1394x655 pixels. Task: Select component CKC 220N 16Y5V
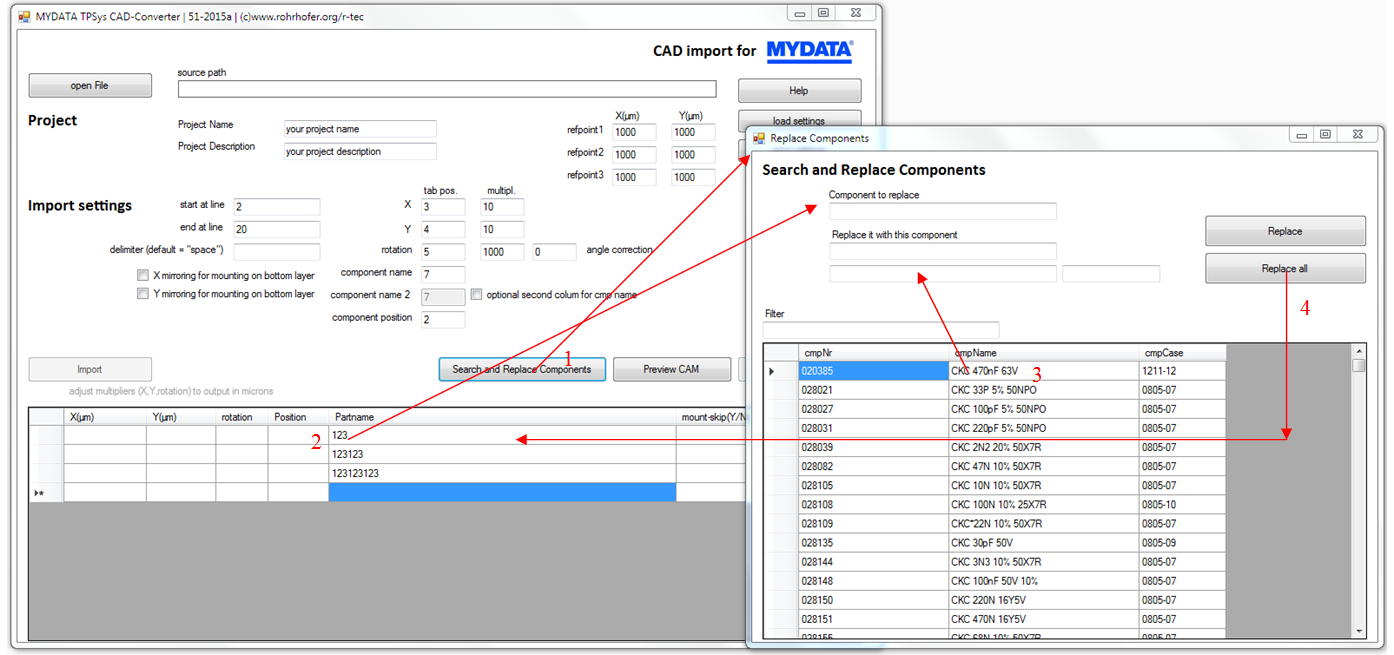(1044, 600)
